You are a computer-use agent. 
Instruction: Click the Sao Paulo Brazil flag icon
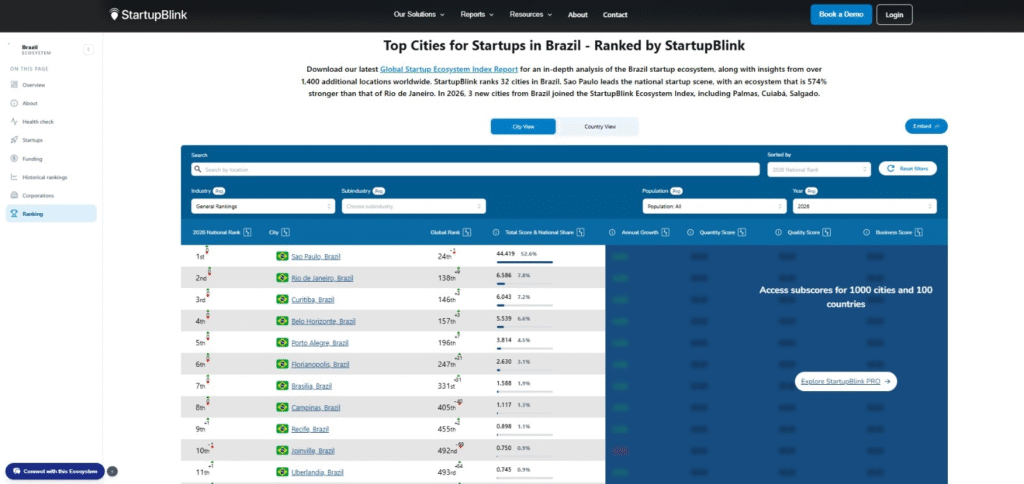coord(282,257)
